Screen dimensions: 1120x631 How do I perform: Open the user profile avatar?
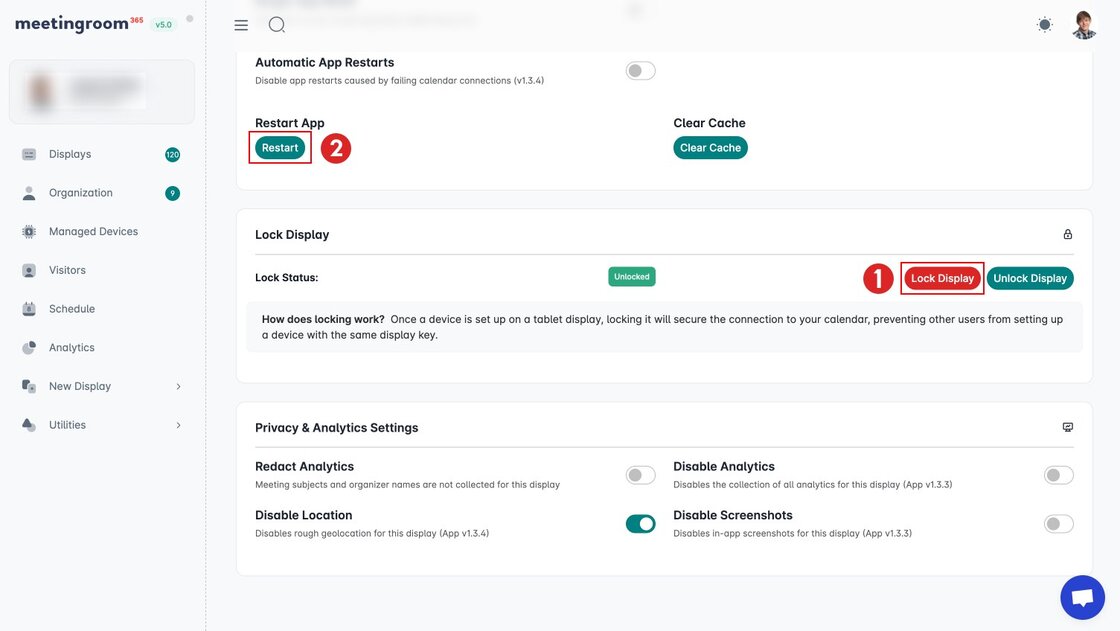[x=1084, y=25]
